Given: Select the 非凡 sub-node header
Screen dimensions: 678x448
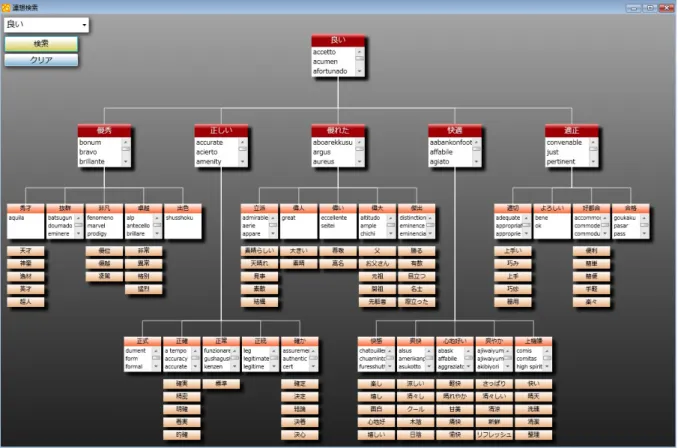Looking at the screenshot, I should 104,208.
